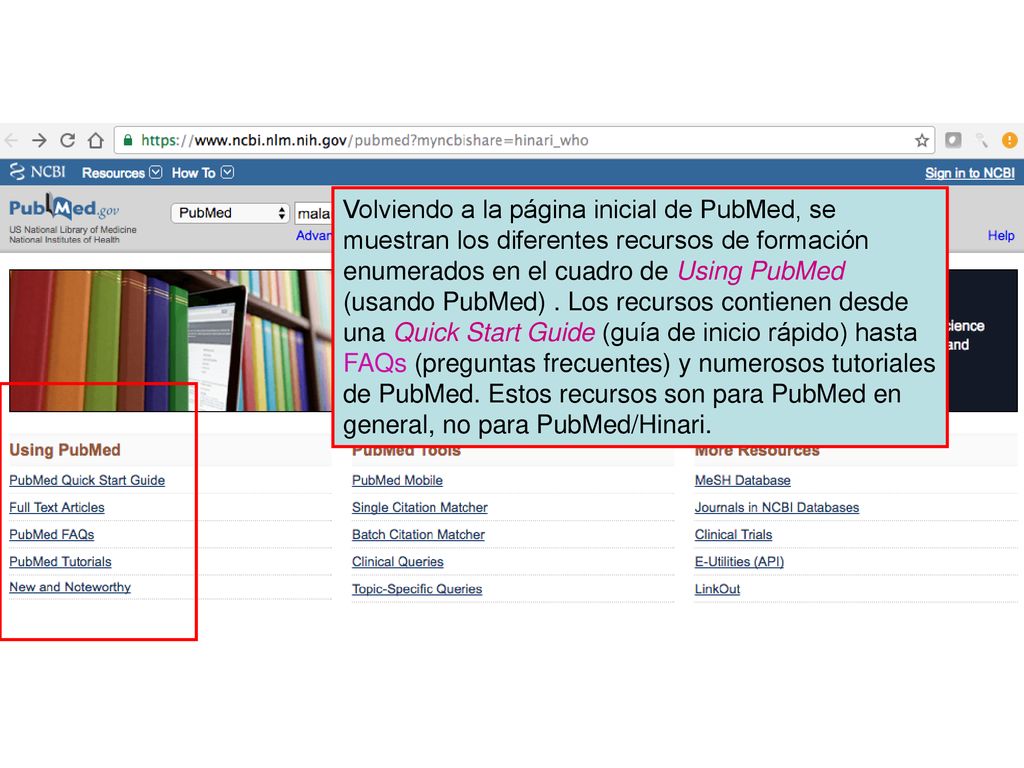Click 'US National Library of Medicine' text
1024x768 pixels.
(73, 230)
